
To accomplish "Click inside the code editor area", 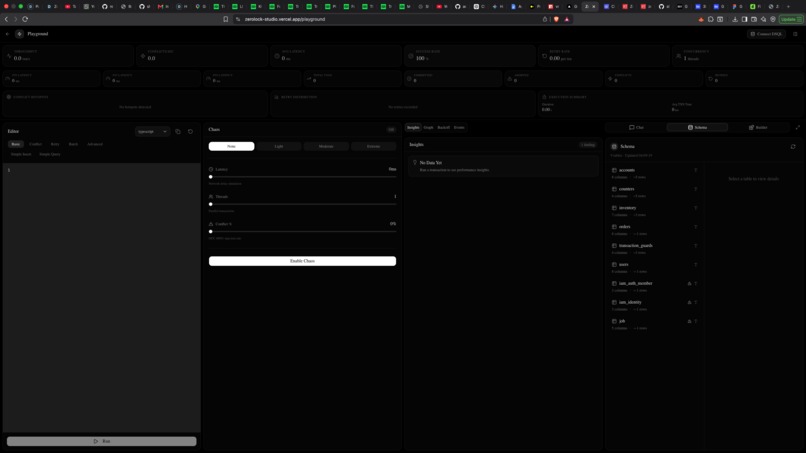I will tap(102, 298).
